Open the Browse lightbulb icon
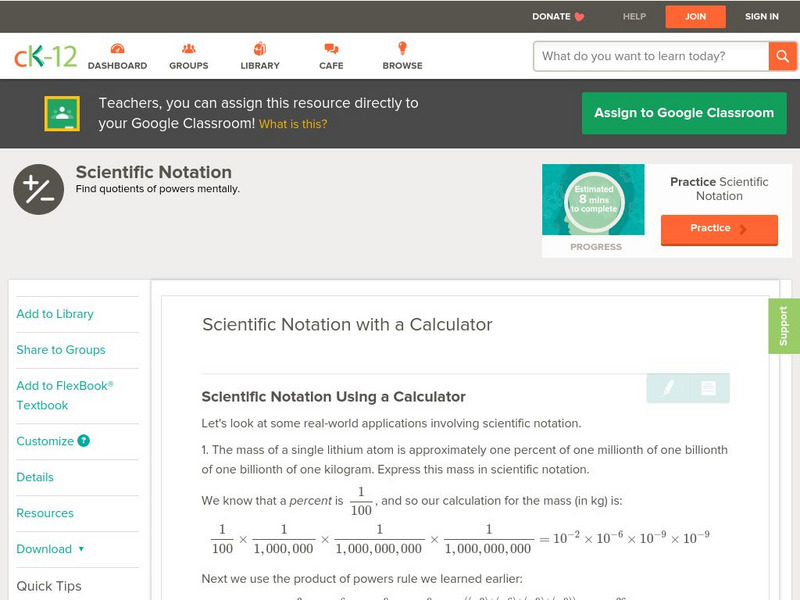The width and height of the screenshot is (800, 600). pos(402,49)
